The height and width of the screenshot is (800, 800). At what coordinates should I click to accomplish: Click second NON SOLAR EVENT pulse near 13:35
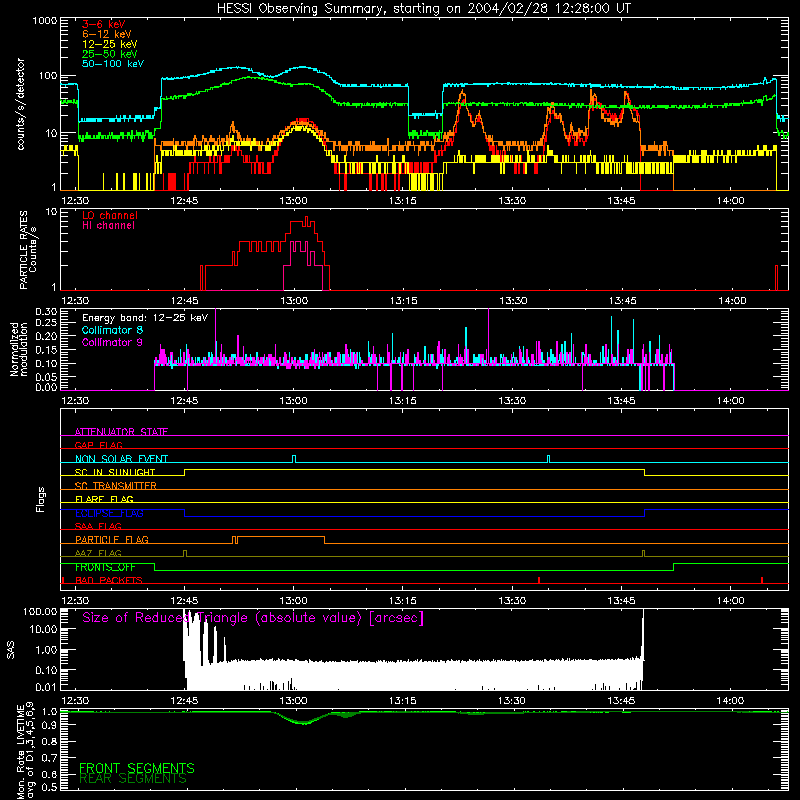click(x=548, y=459)
